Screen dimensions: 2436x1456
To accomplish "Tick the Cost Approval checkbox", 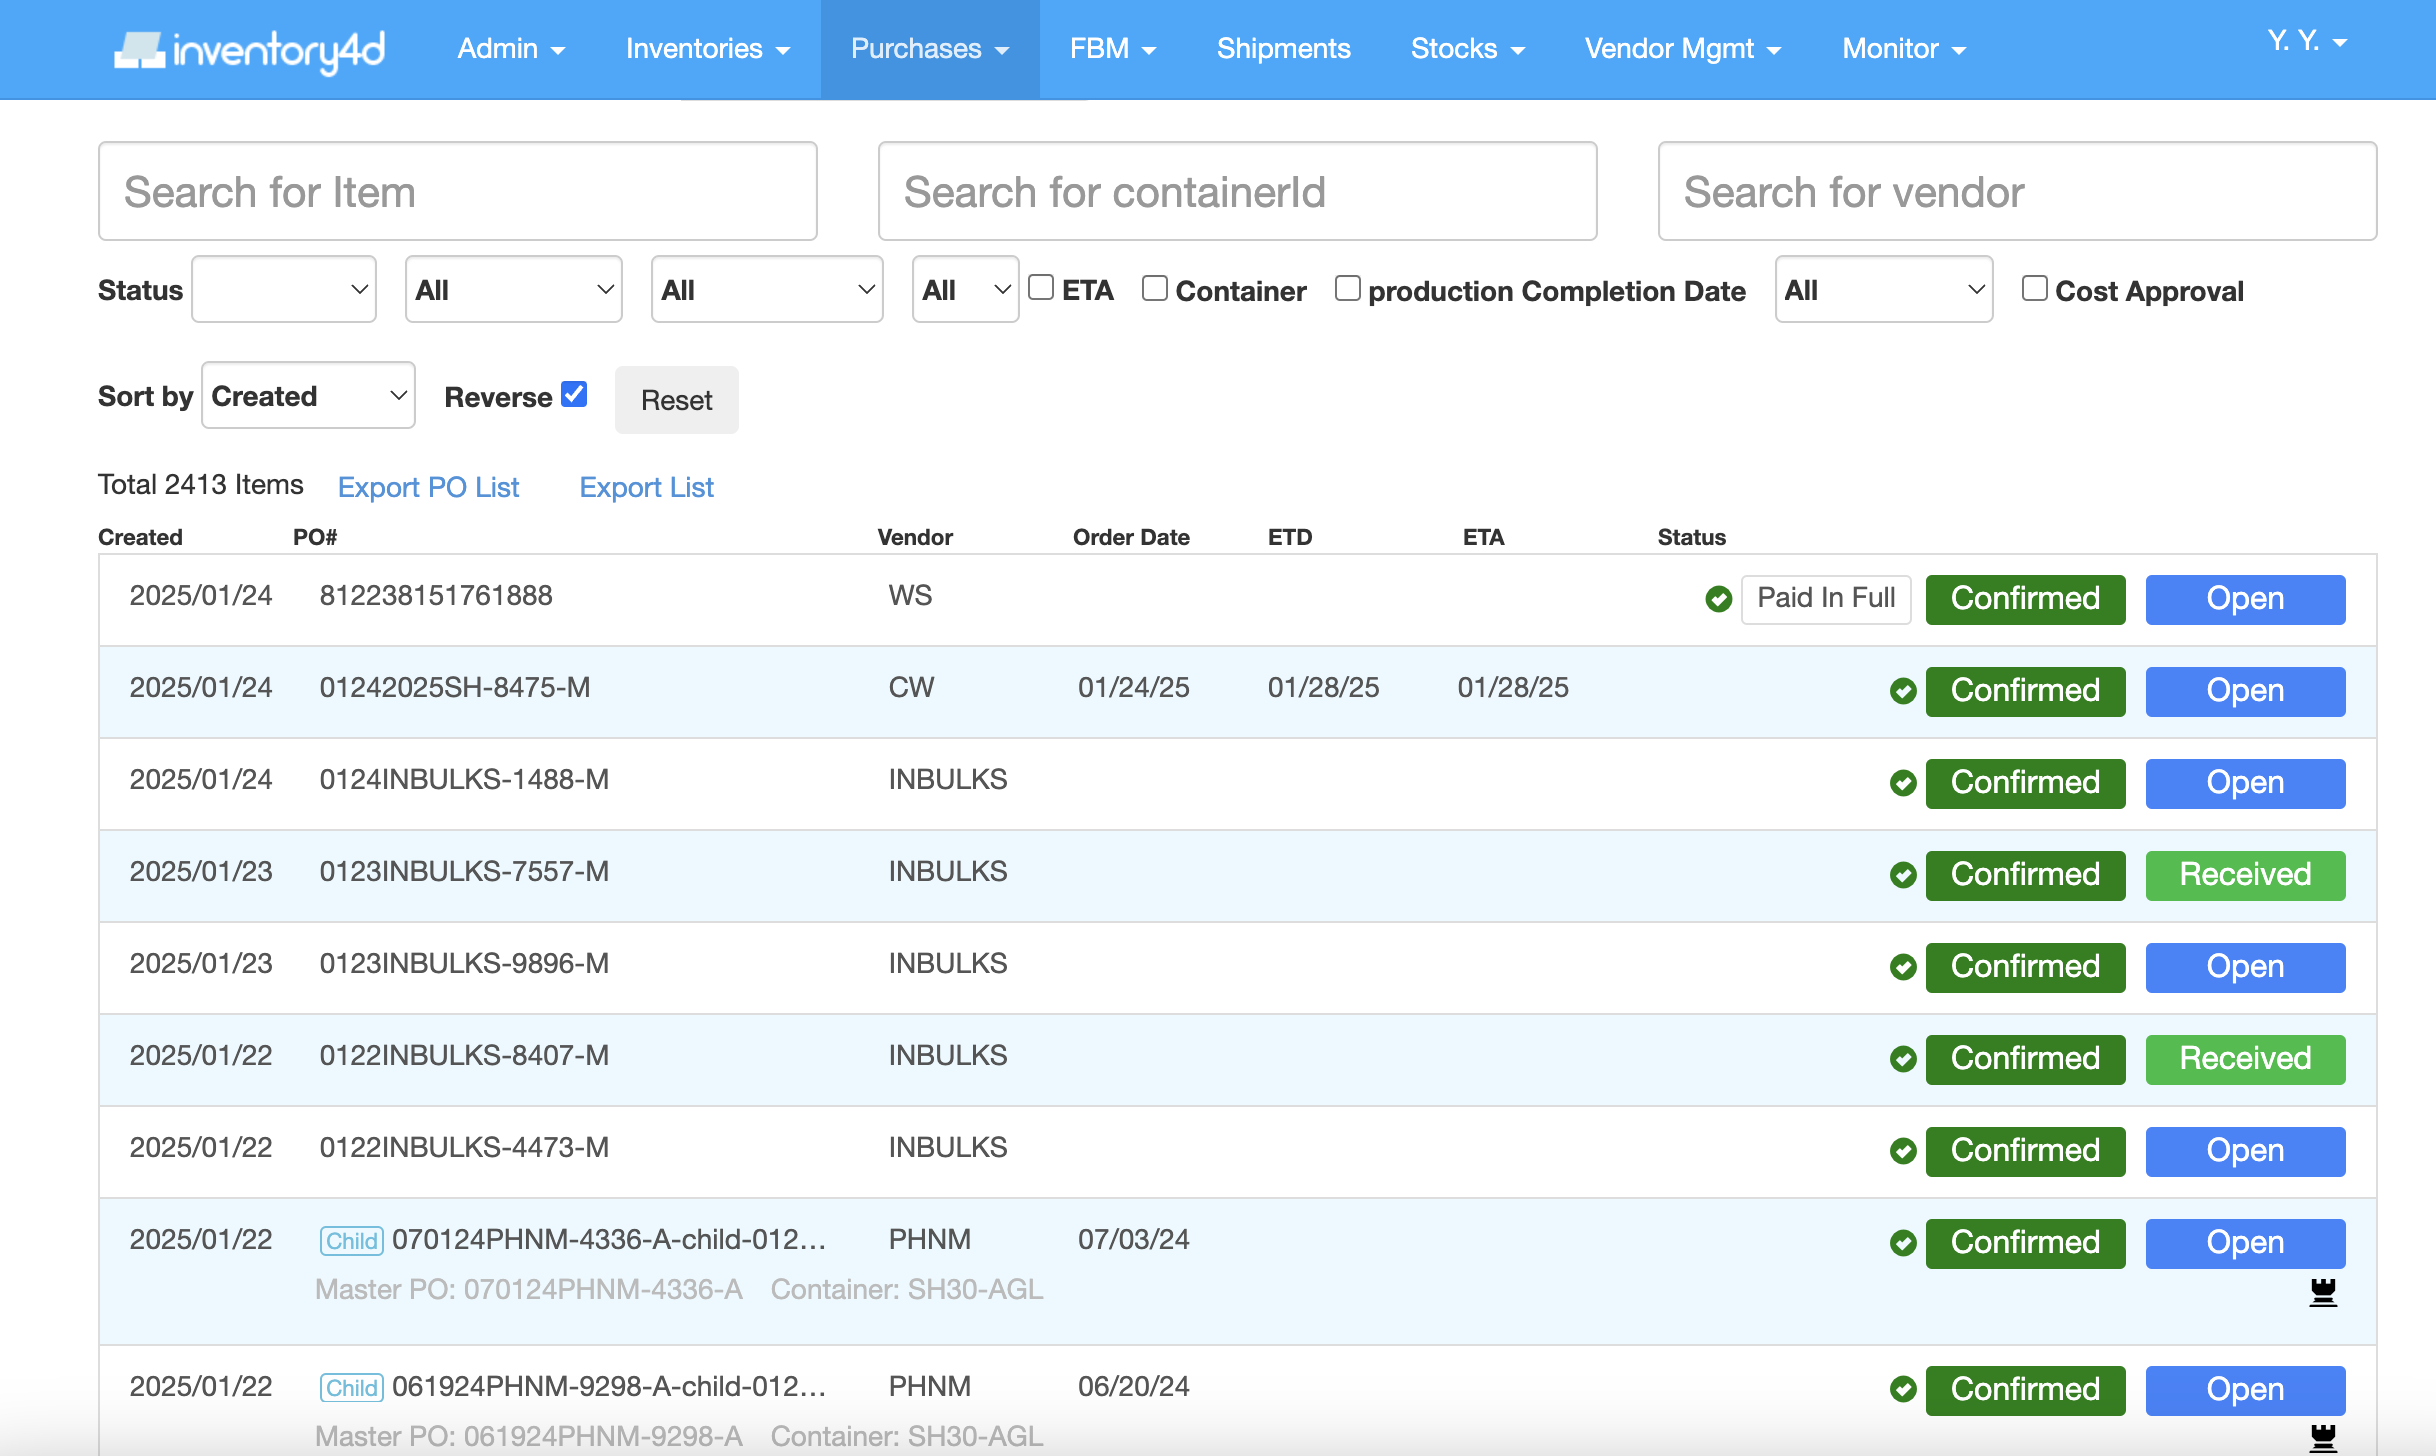I will 2034,288.
